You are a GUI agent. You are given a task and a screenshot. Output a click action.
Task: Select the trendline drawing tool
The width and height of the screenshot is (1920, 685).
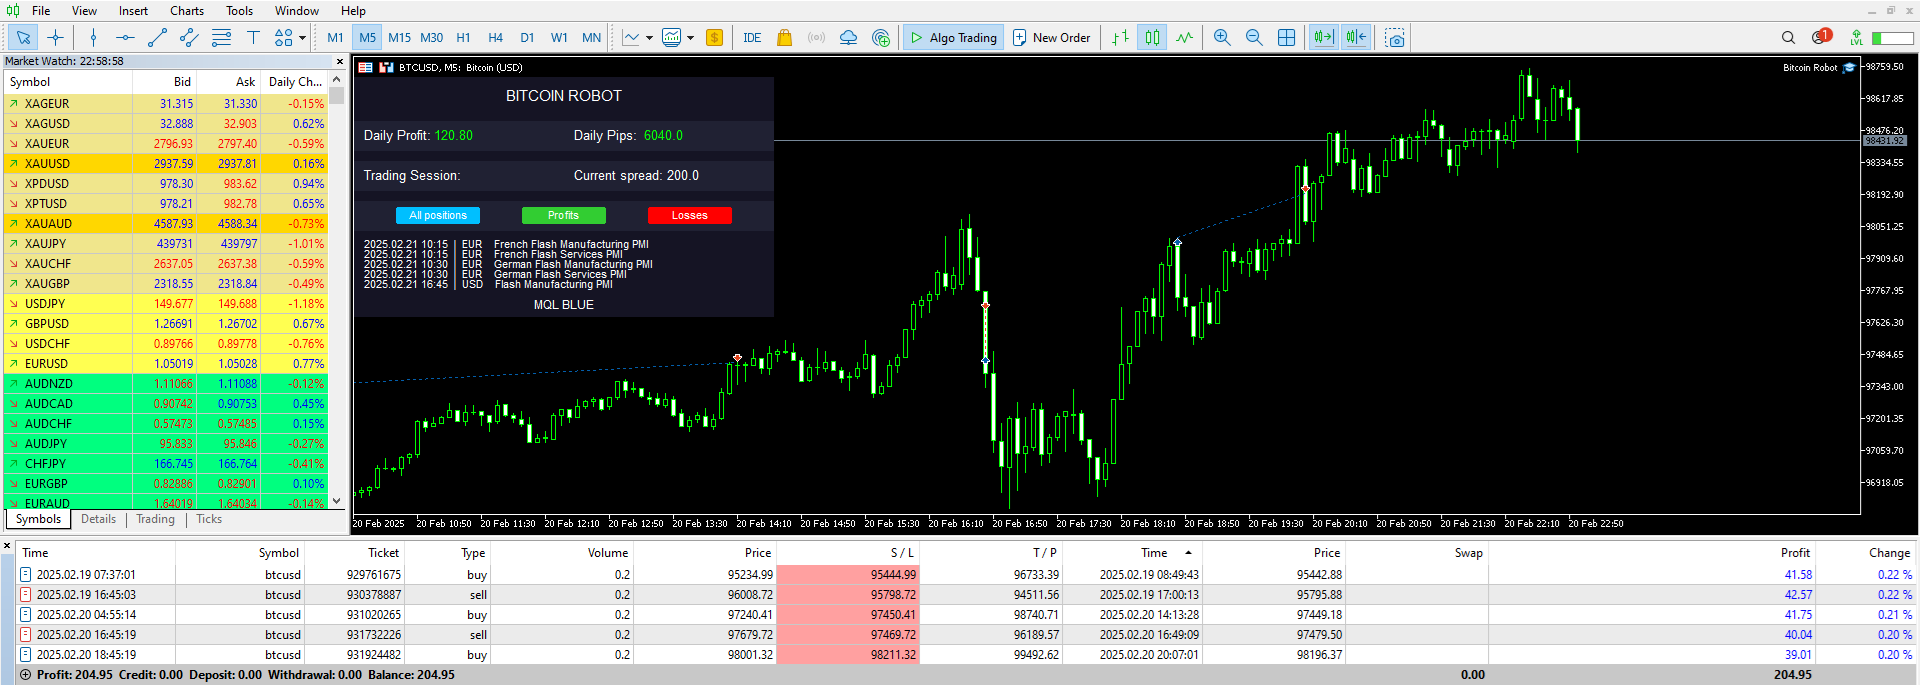pos(157,38)
